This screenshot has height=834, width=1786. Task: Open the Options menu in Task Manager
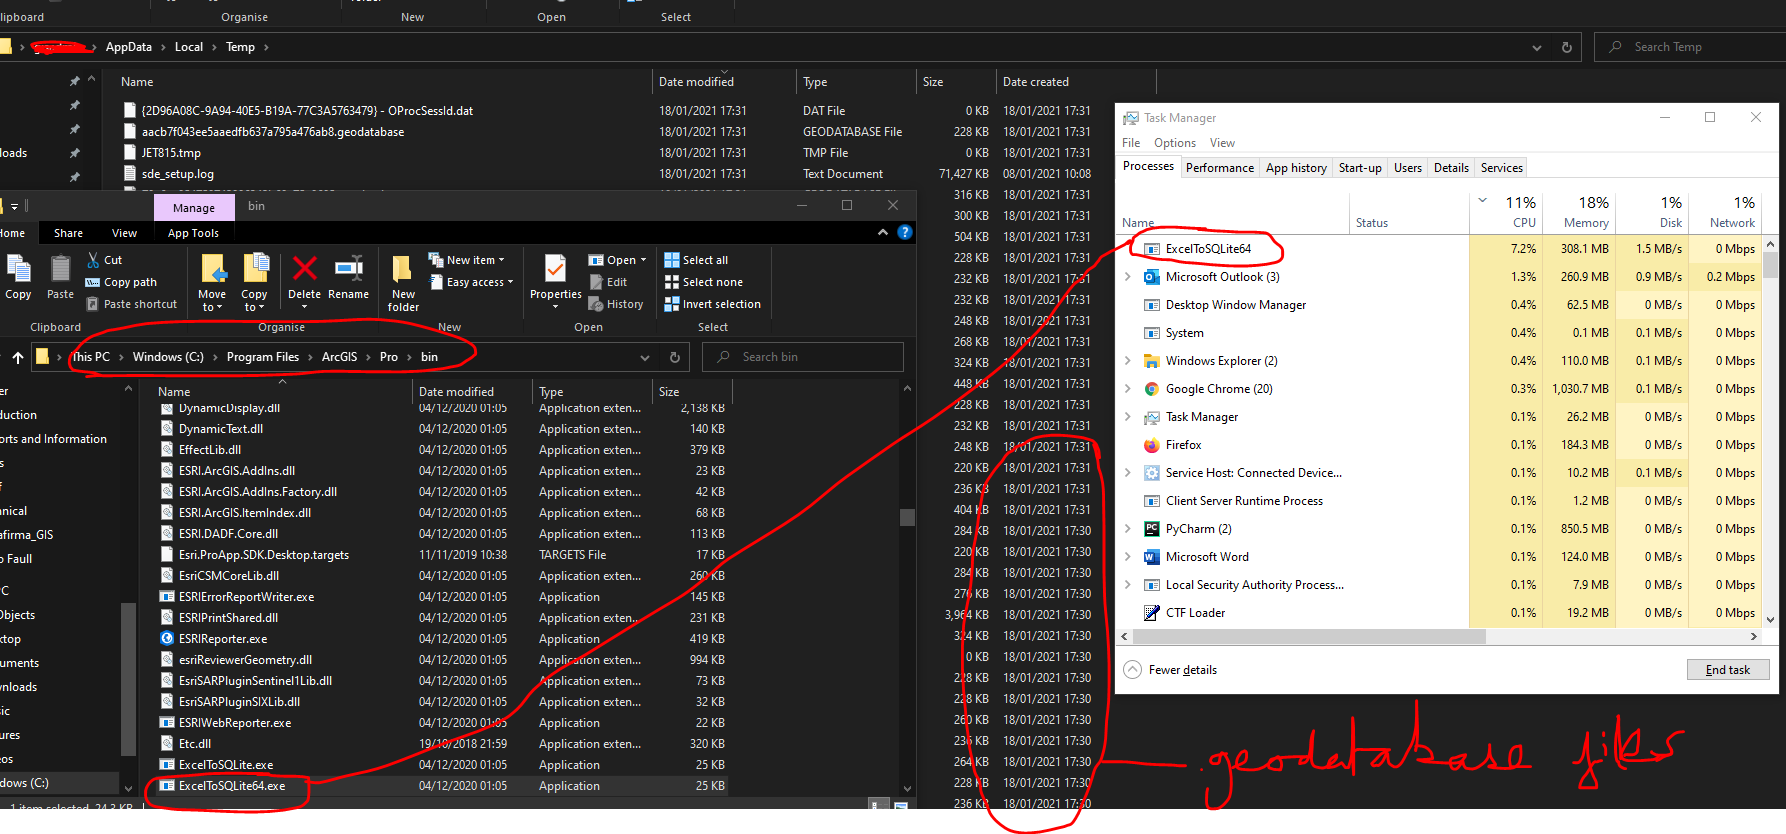pos(1174,143)
